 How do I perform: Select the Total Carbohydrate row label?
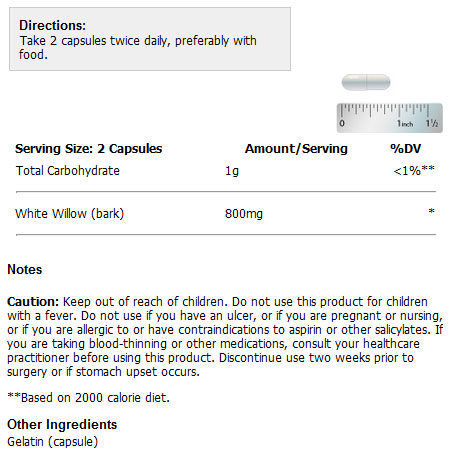pos(68,171)
